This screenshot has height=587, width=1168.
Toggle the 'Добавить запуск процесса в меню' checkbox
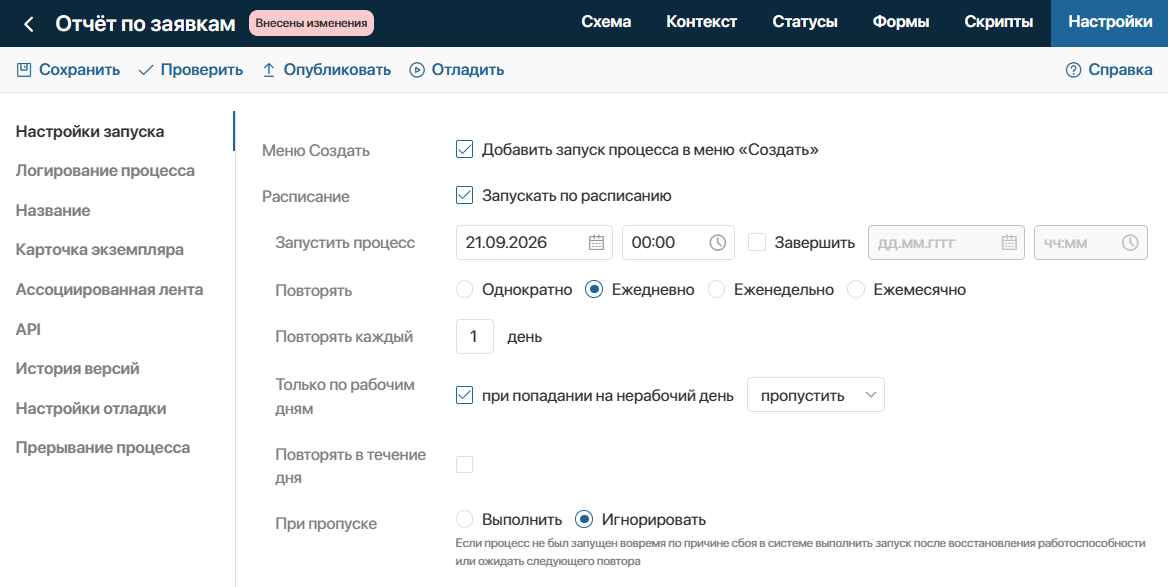[464, 149]
